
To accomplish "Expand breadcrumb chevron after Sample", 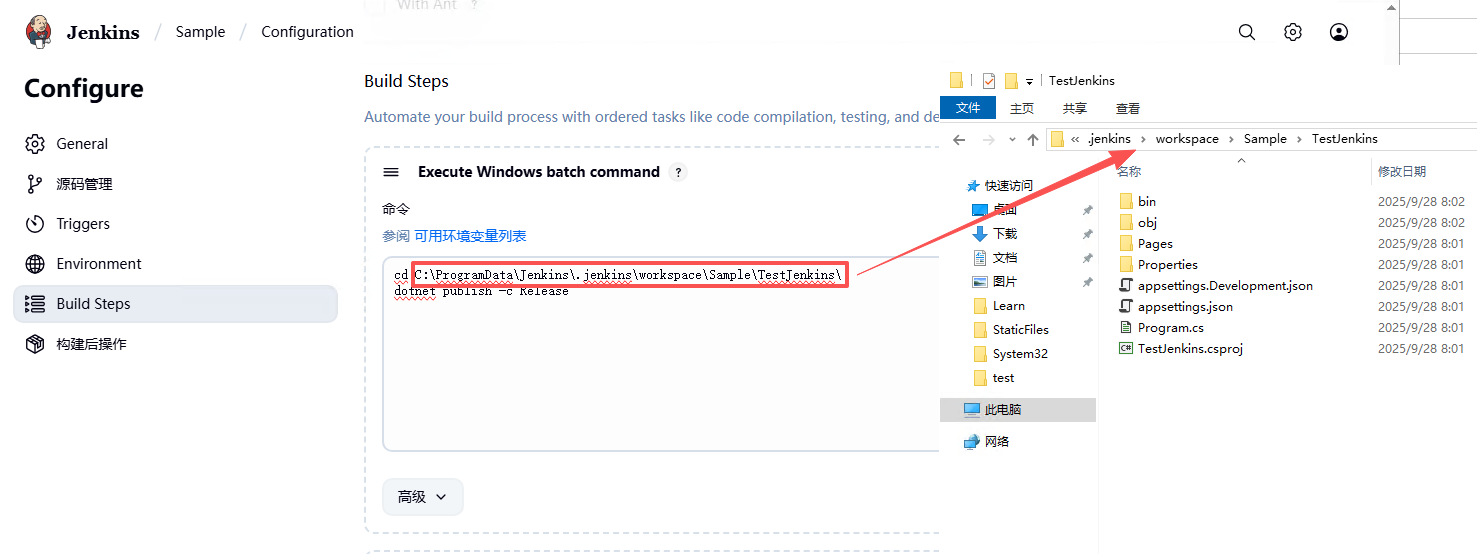I will (x=1300, y=139).
